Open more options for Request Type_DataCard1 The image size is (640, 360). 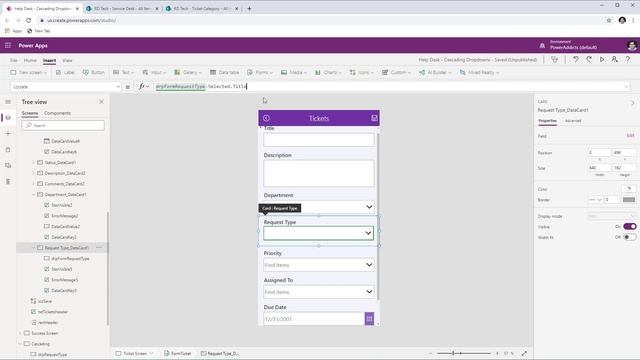pyautogui.click(x=99, y=247)
